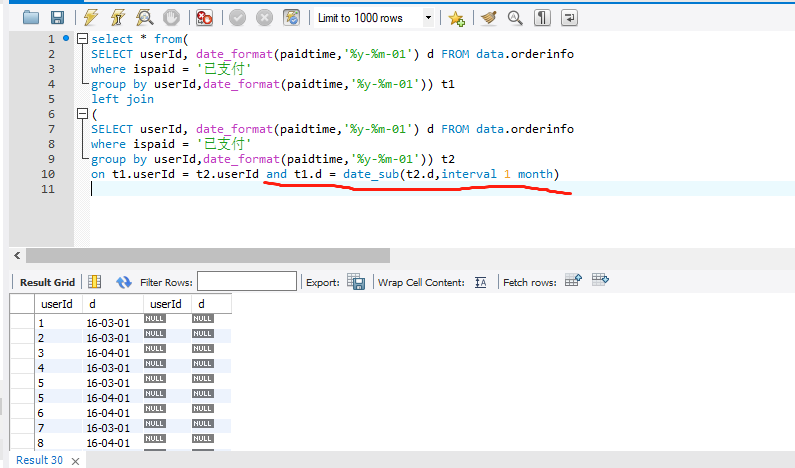Commit transaction checkmark icon
The width and height of the screenshot is (795, 468).
[x=237, y=18]
